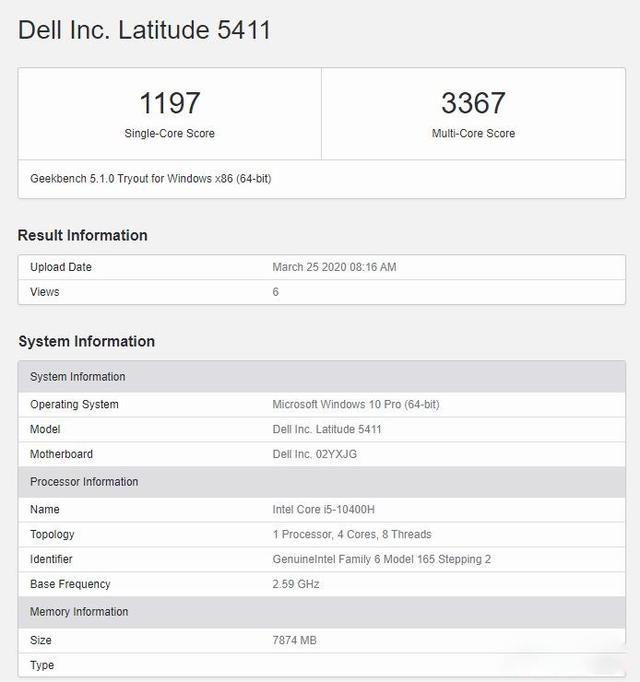Select the '7874 MB' memory size value
This screenshot has height=682, width=640.
pos(295,640)
